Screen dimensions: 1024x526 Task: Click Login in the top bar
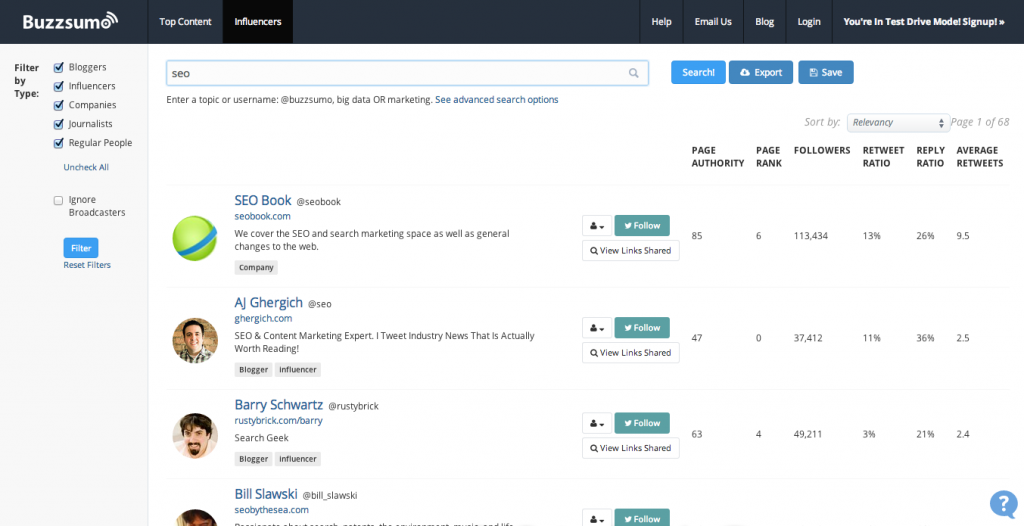click(808, 22)
